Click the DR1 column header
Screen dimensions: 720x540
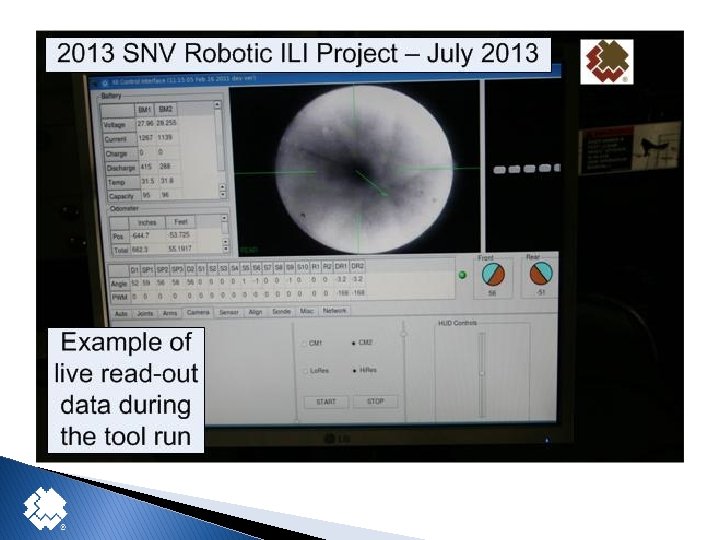pyautogui.click(x=340, y=266)
